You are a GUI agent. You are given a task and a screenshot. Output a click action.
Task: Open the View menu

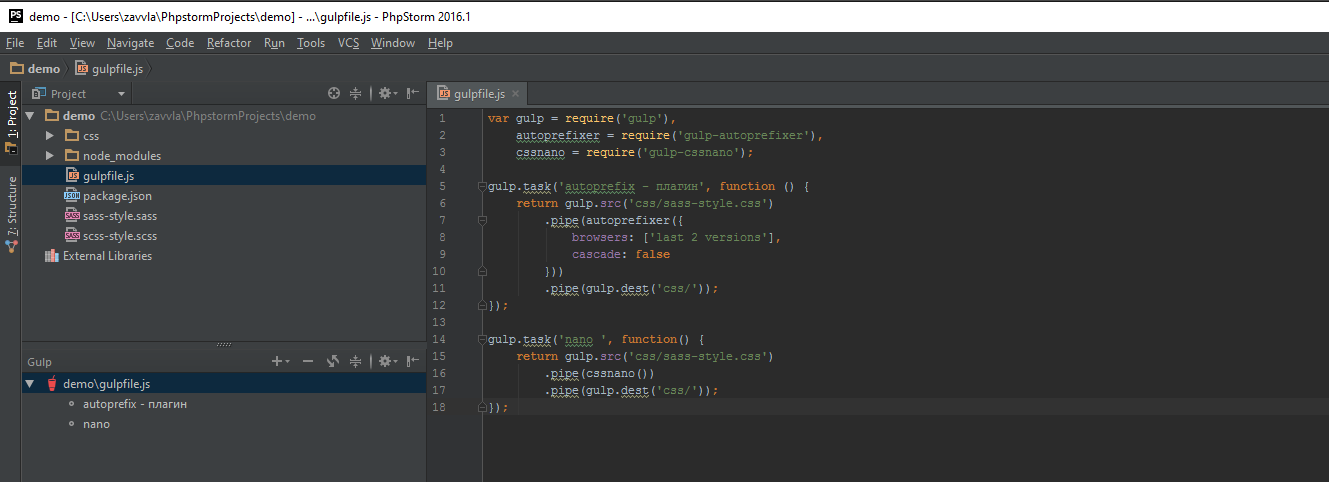82,43
